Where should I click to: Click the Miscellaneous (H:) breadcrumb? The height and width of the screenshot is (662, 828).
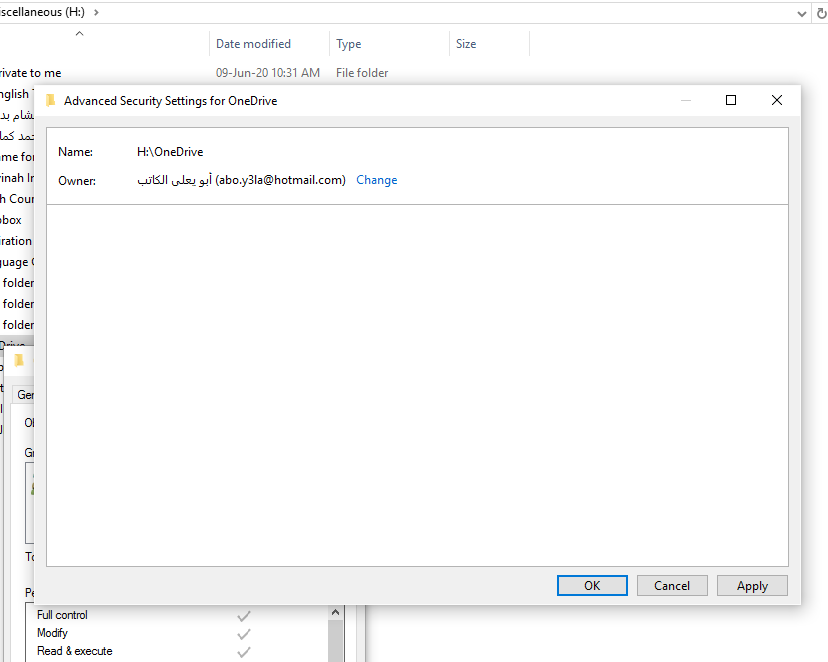(x=42, y=12)
